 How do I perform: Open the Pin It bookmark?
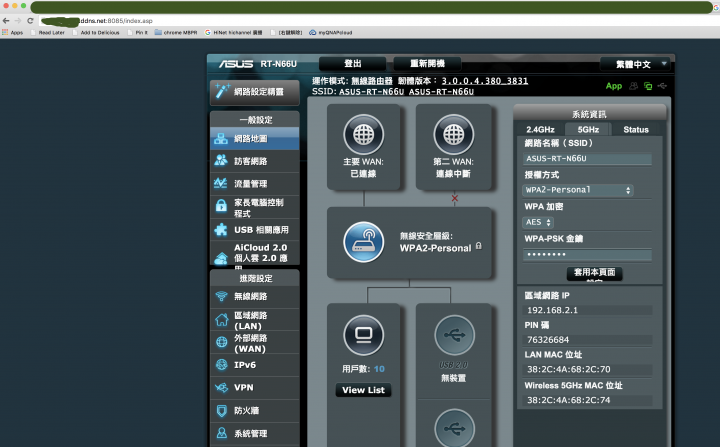138,32
